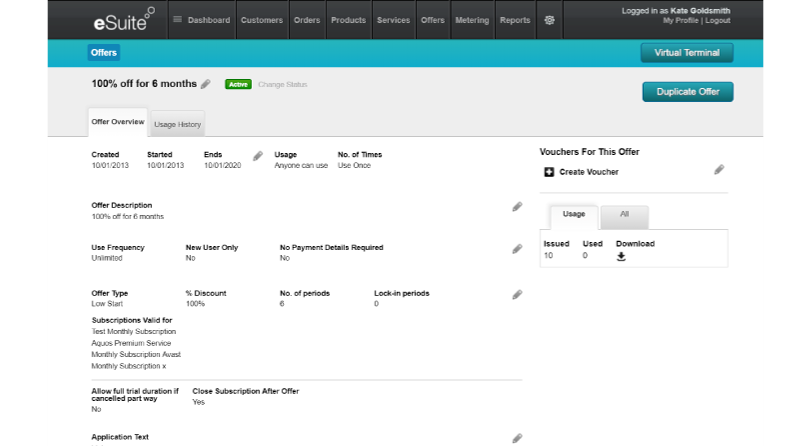Click the plus icon next to Create Voucher
Screen dimensions: 811x446
[x=549, y=172]
